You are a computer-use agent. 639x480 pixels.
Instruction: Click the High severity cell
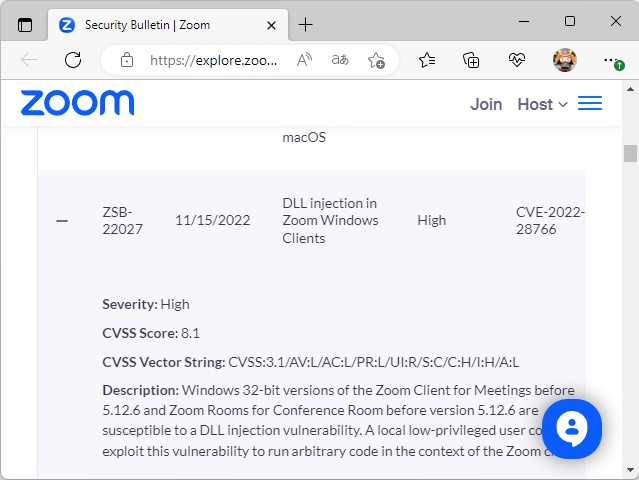point(432,220)
